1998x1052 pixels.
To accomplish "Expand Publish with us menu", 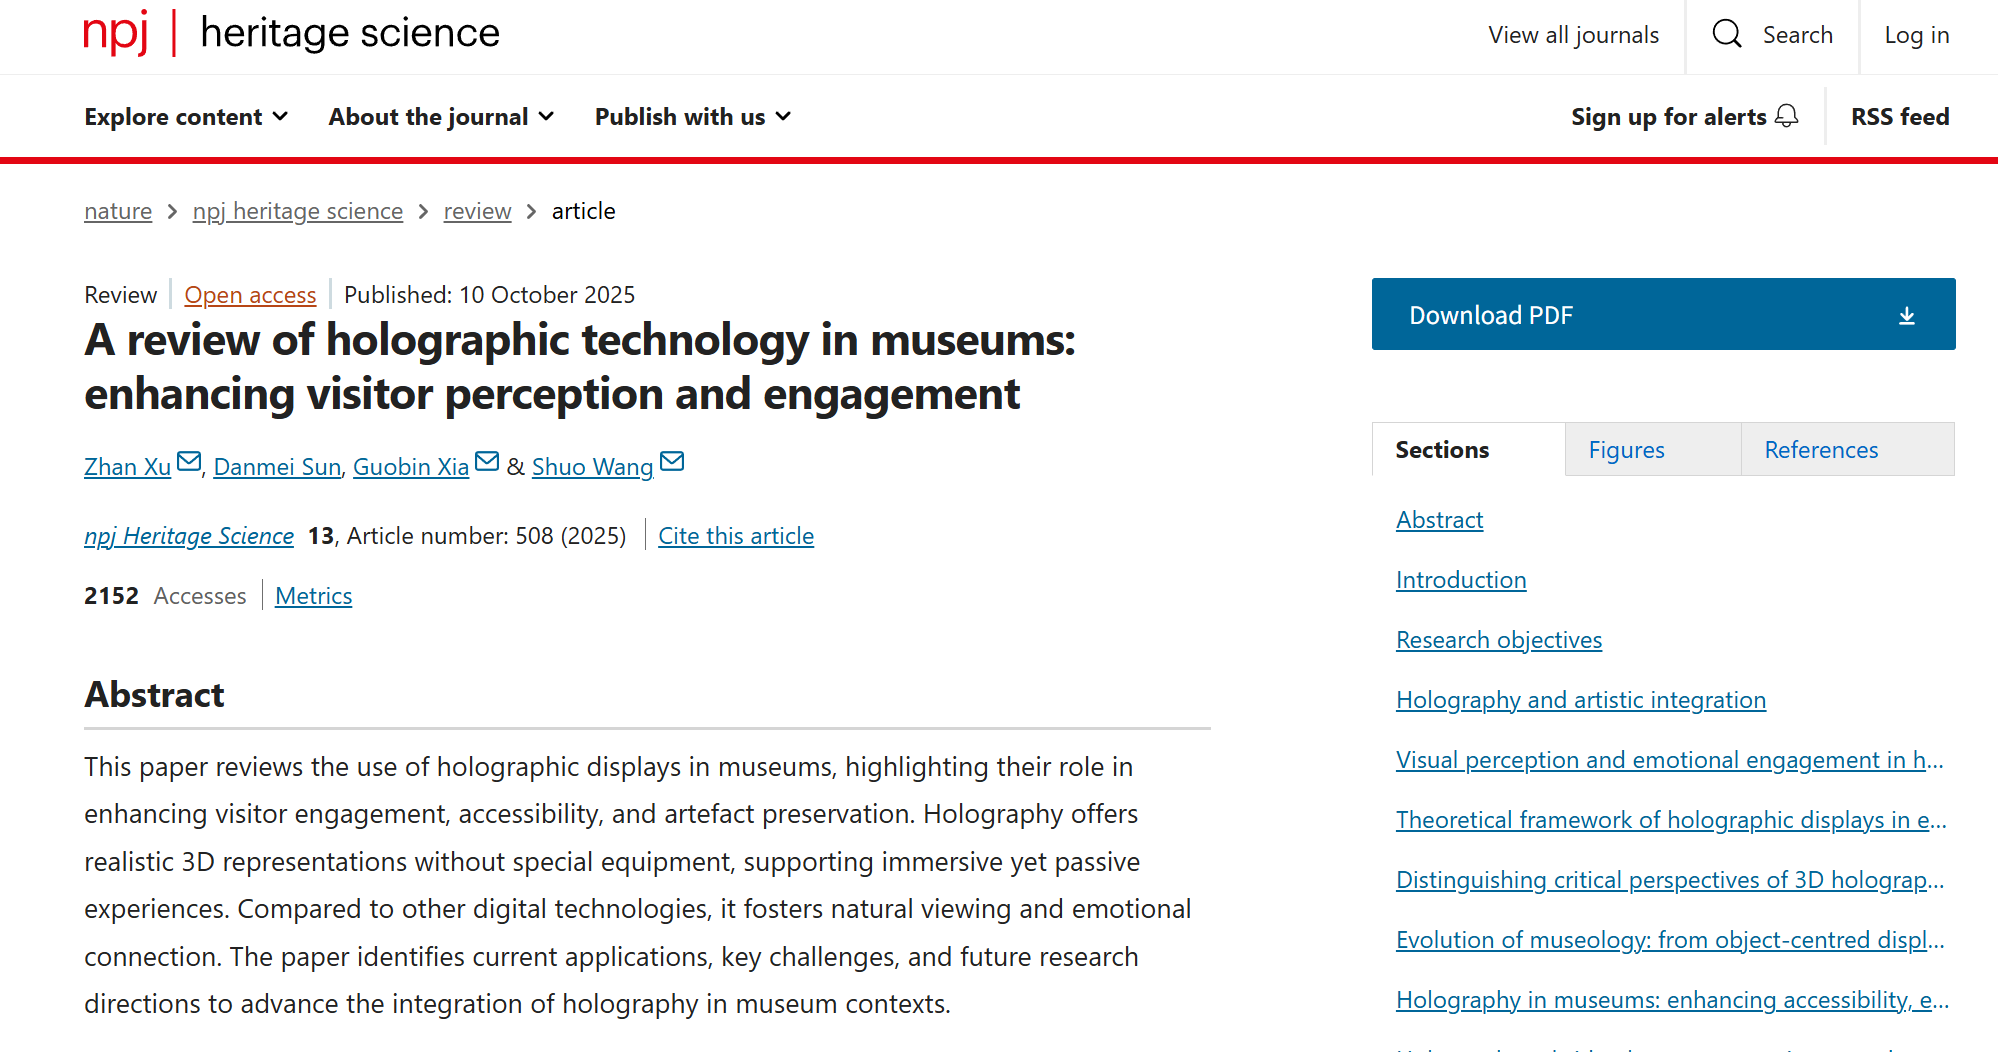I will (692, 117).
